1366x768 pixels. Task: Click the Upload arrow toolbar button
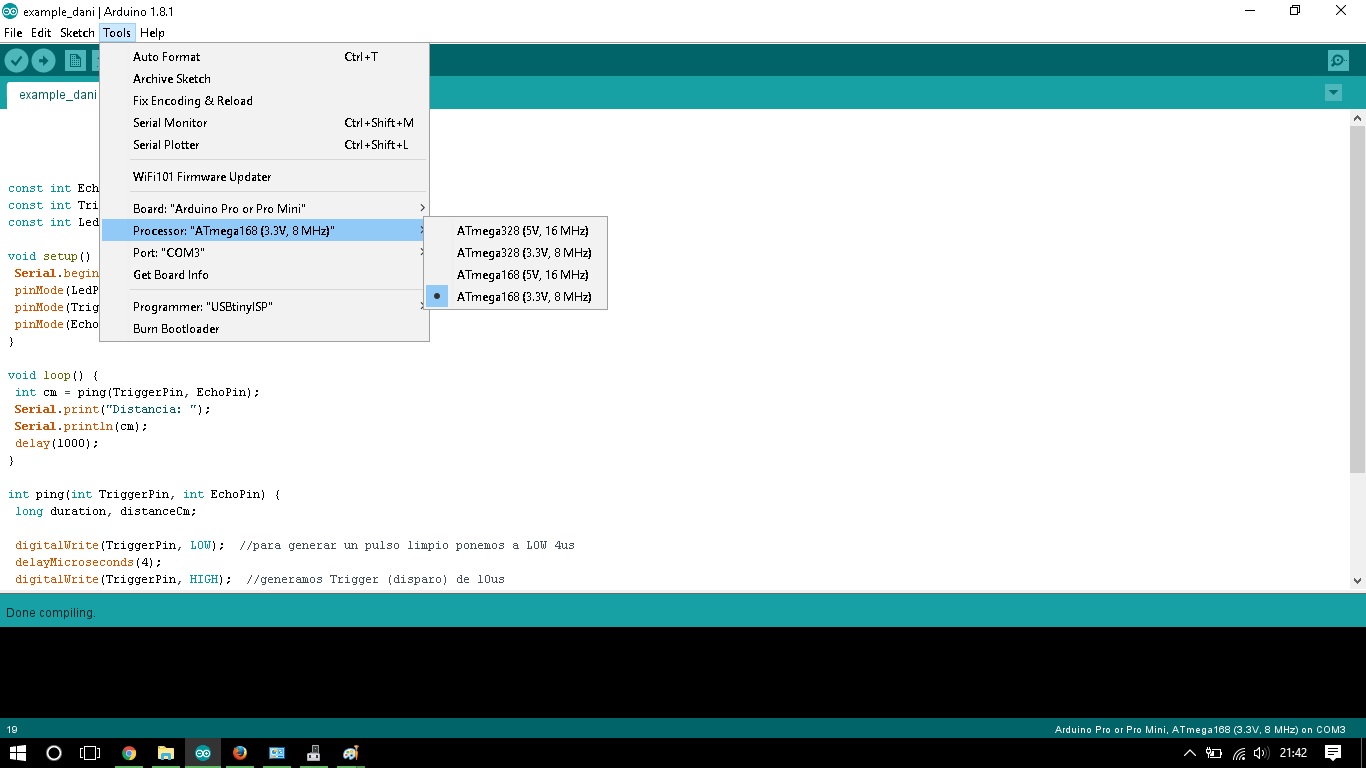43,61
